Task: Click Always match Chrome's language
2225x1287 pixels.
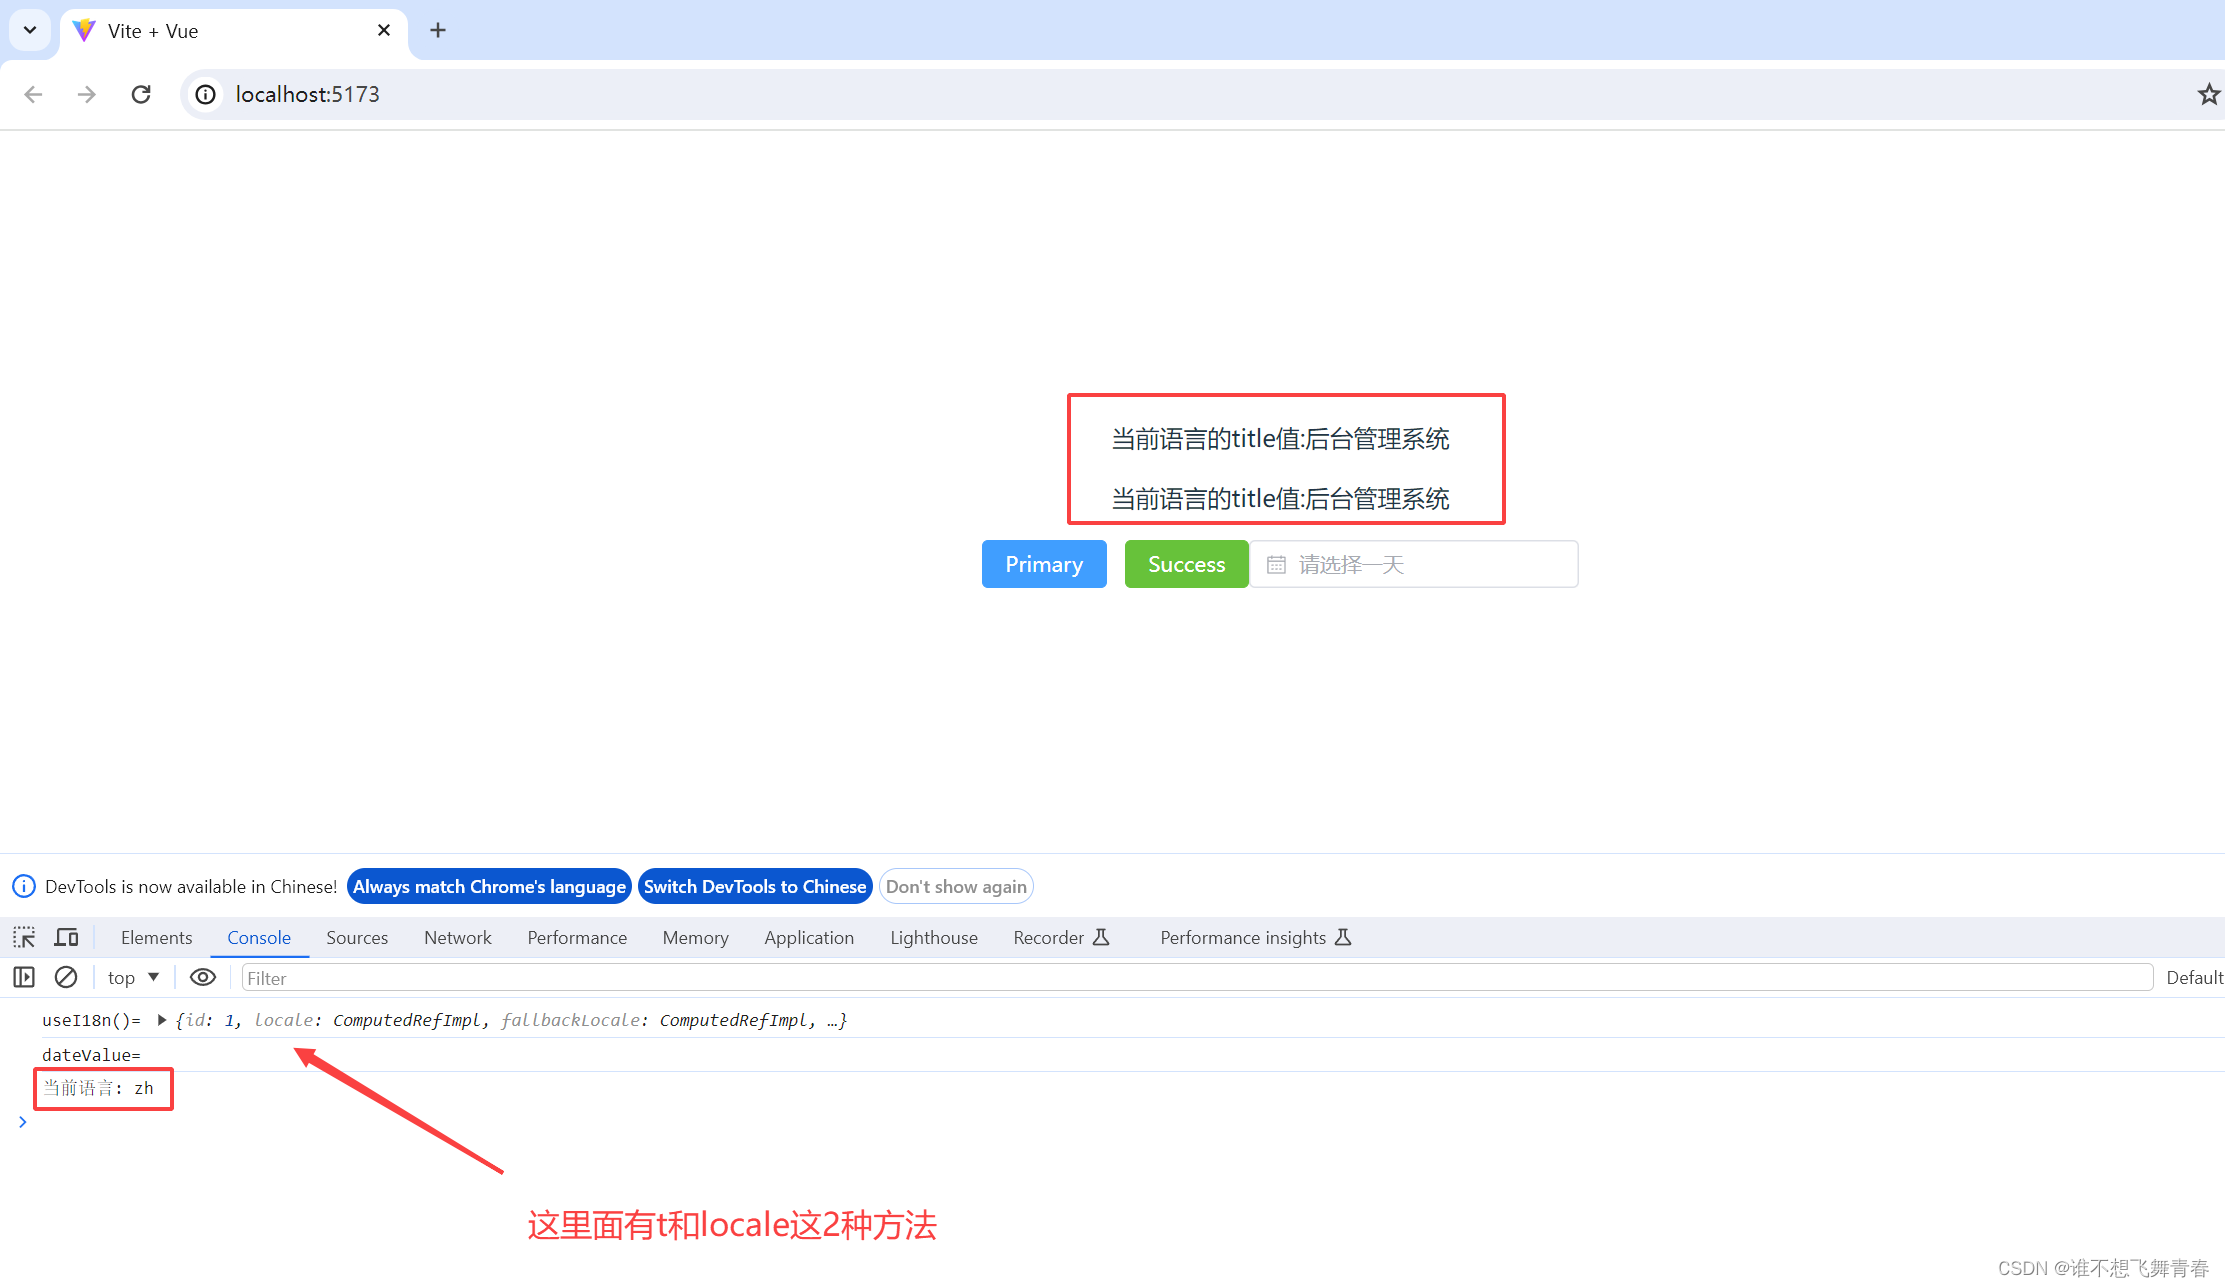Action: [489, 886]
